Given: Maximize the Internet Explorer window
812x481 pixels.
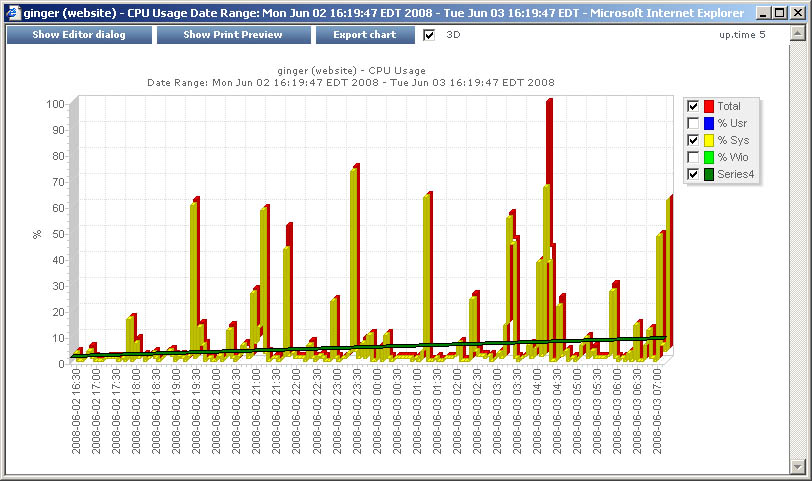Looking at the screenshot, I should [779, 13].
